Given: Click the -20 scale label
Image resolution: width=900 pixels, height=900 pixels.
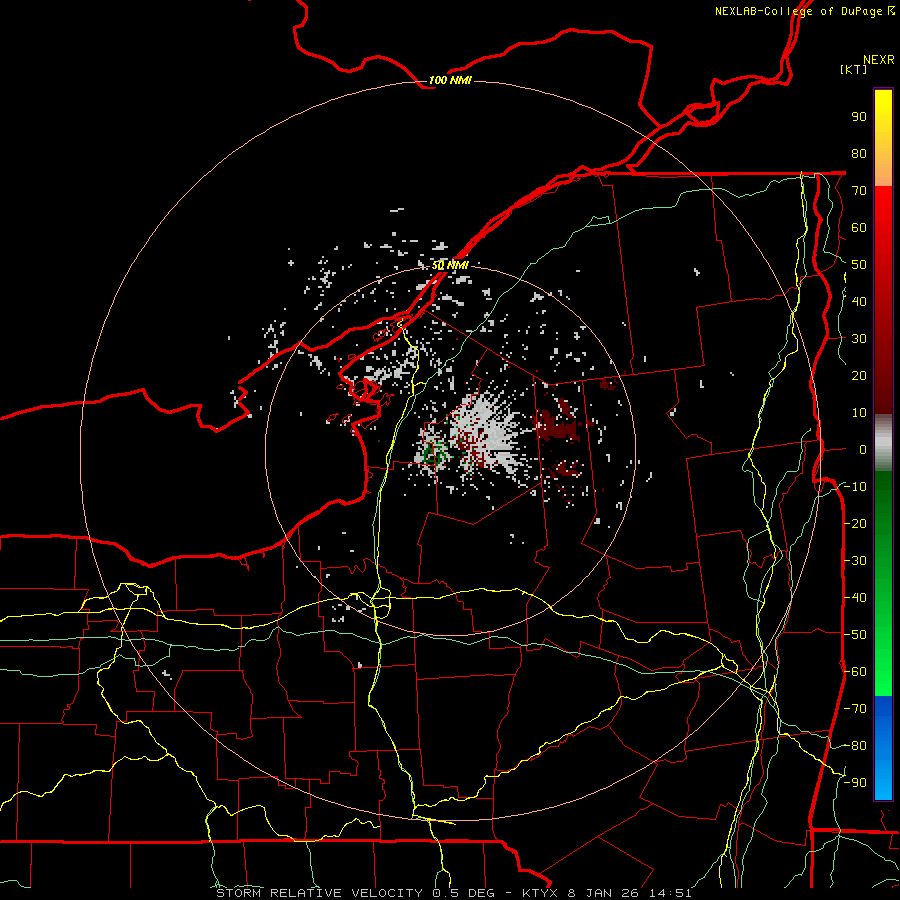Looking at the screenshot, I should (855, 523).
